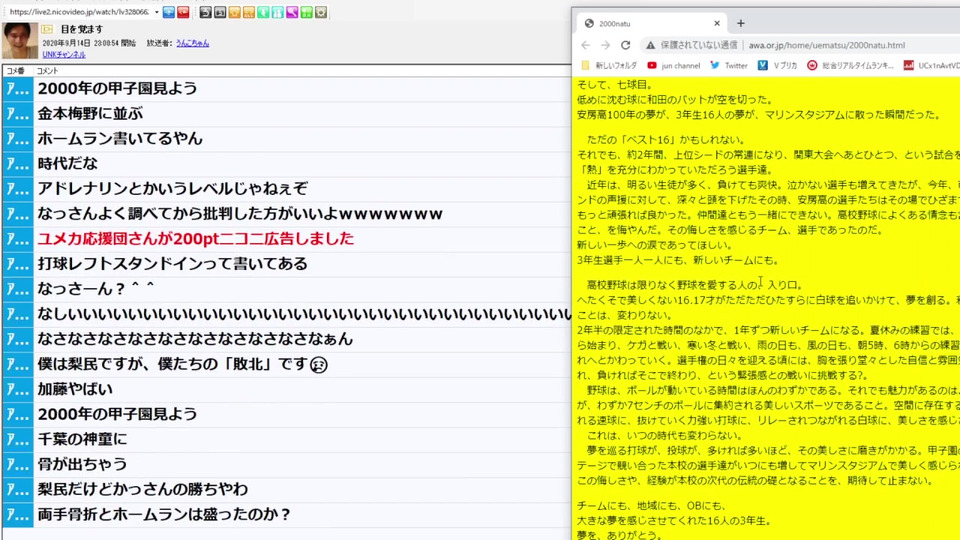Click the awa.or.jp address bar URL
960x540 pixels.
[x=827, y=45]
